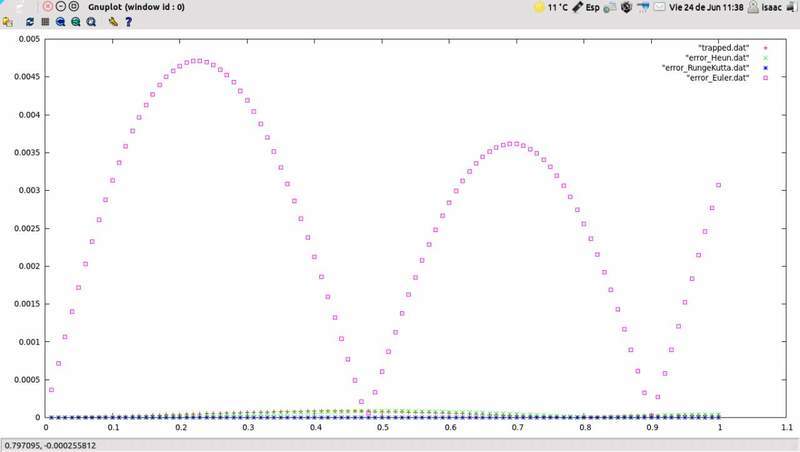Toggle the grid display icon

tap(45, 21)
